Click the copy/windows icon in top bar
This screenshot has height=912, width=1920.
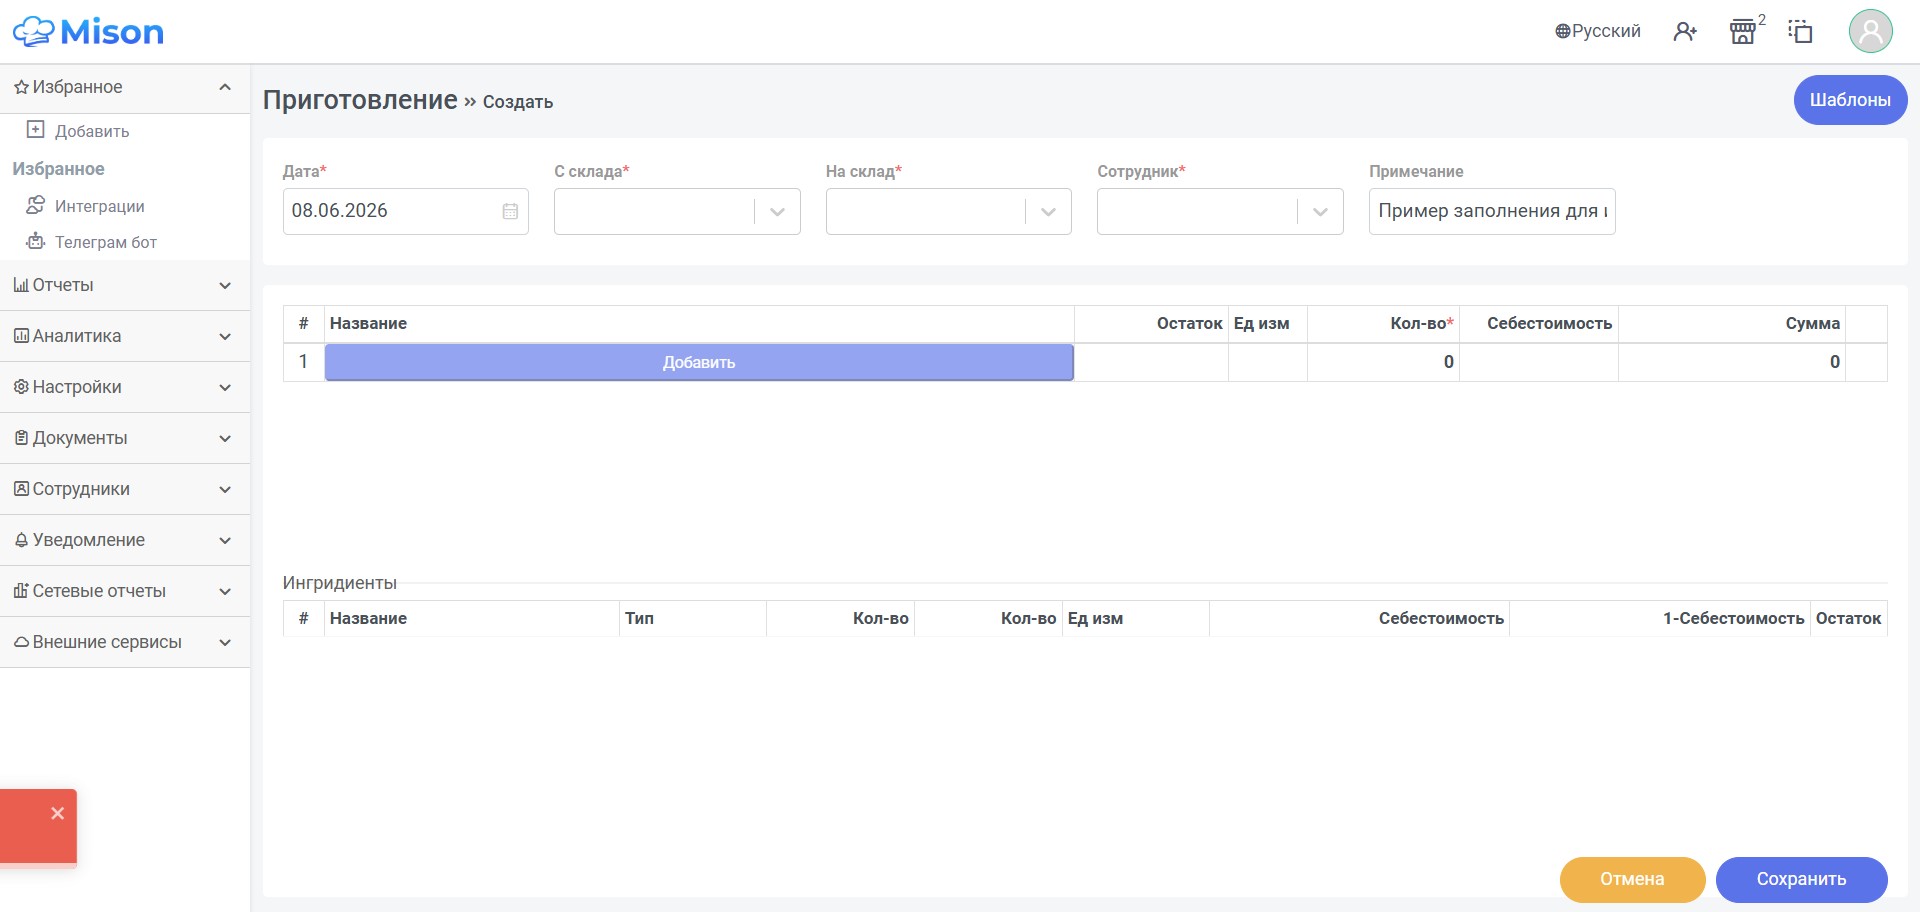pos(1801,31)
